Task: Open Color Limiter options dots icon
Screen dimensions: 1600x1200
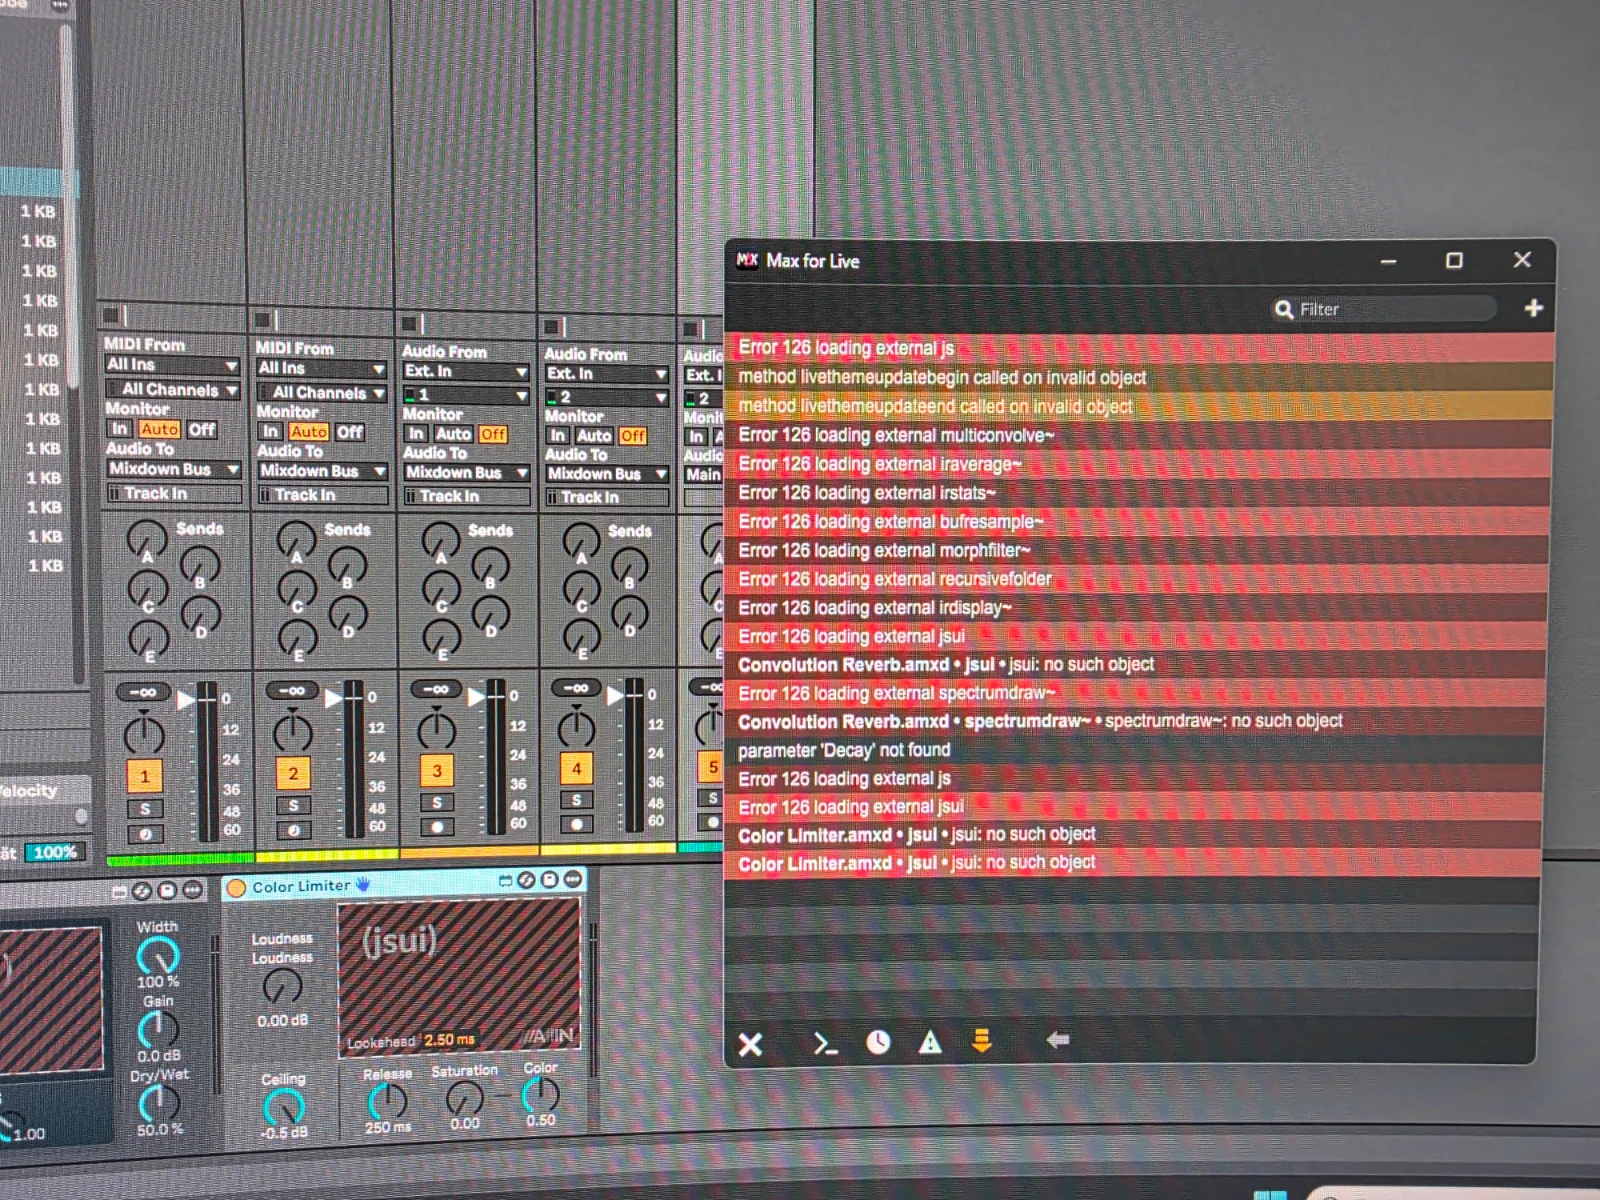Action: (x=572, y=879)
